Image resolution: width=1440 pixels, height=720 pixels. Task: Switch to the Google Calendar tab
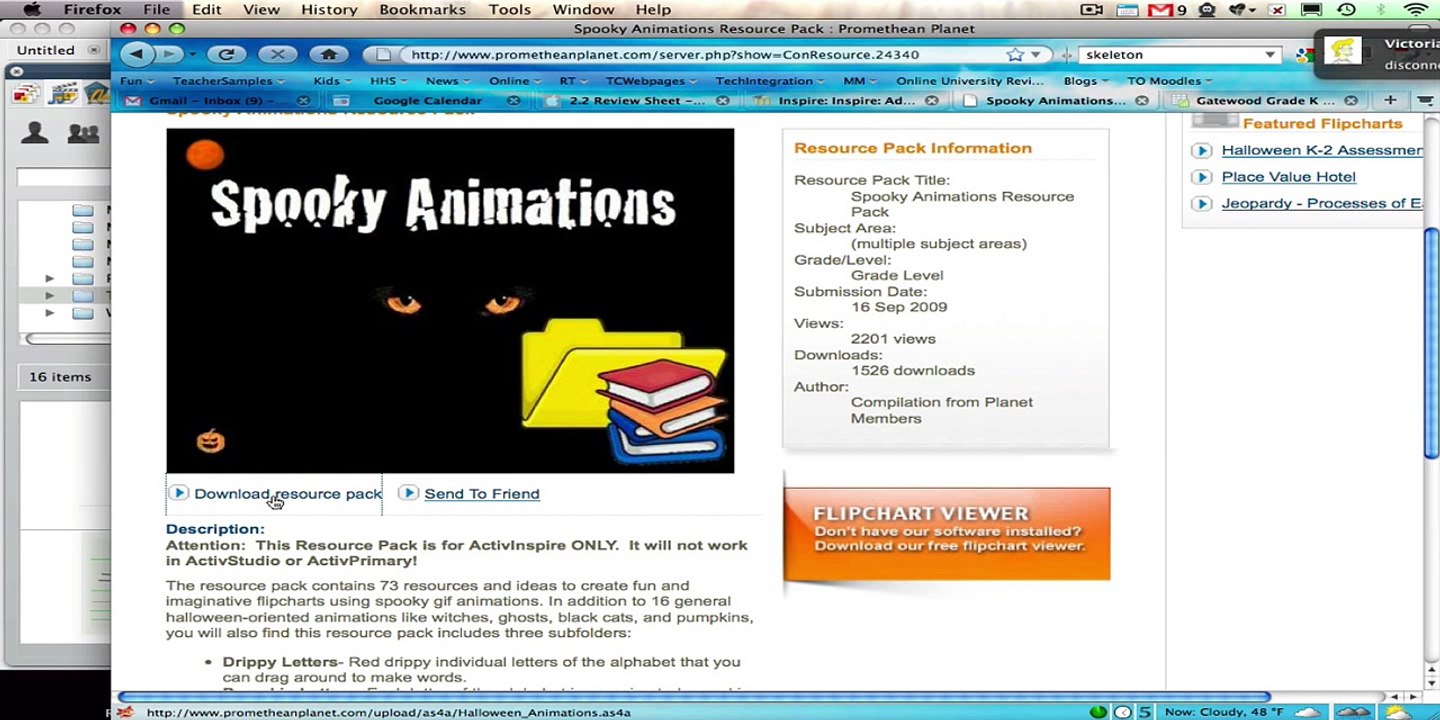(427, 100)
